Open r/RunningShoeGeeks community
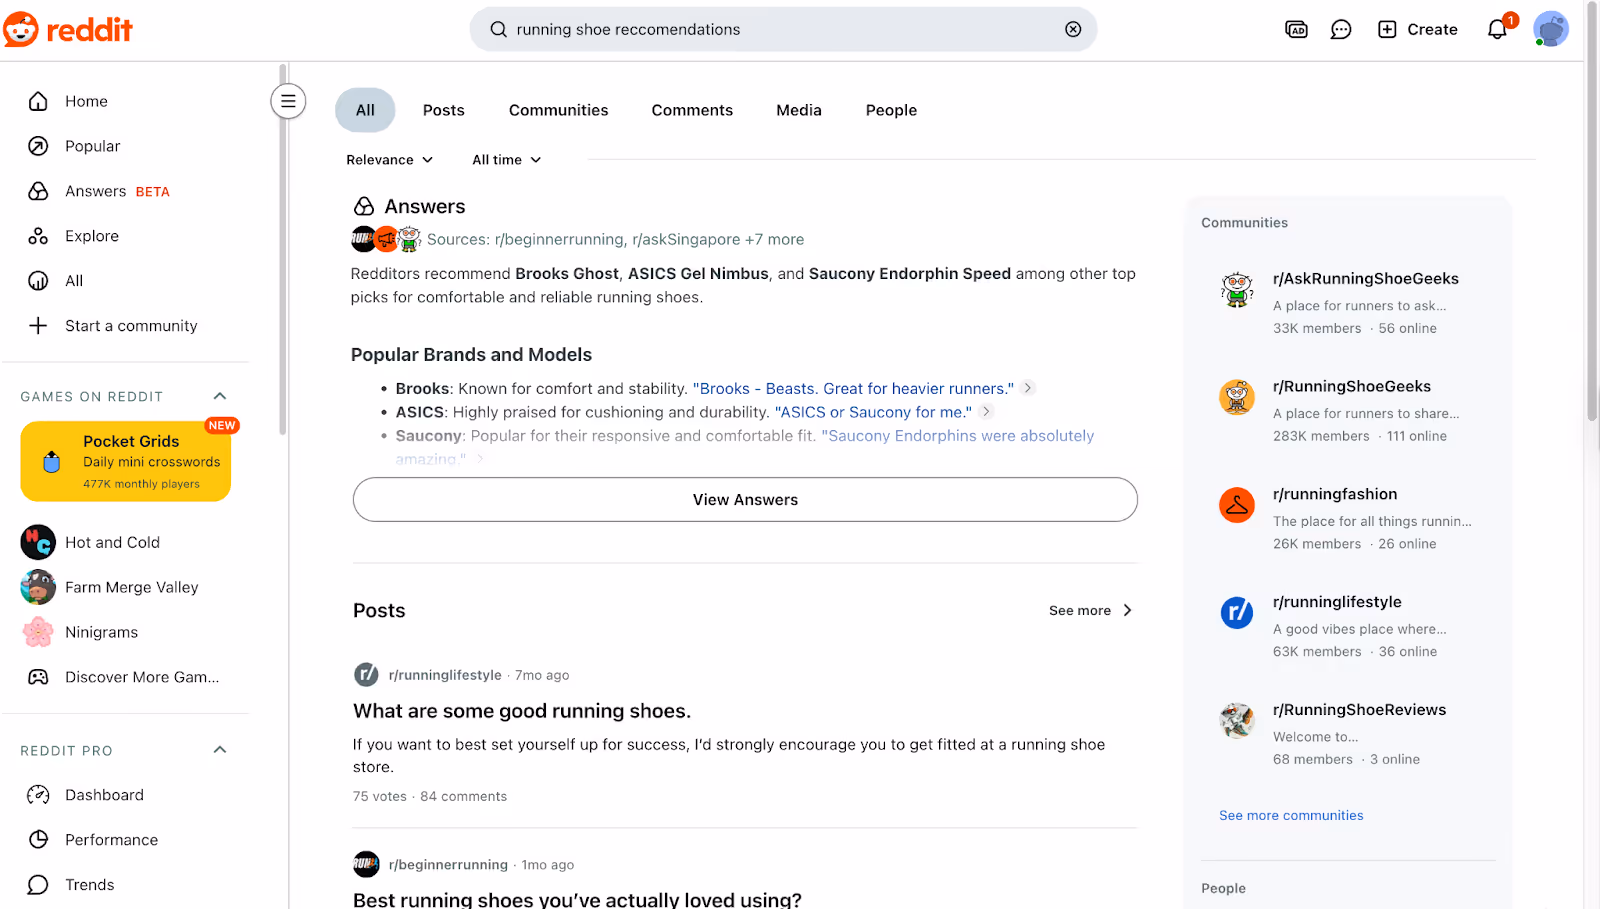 [1351, 387]
